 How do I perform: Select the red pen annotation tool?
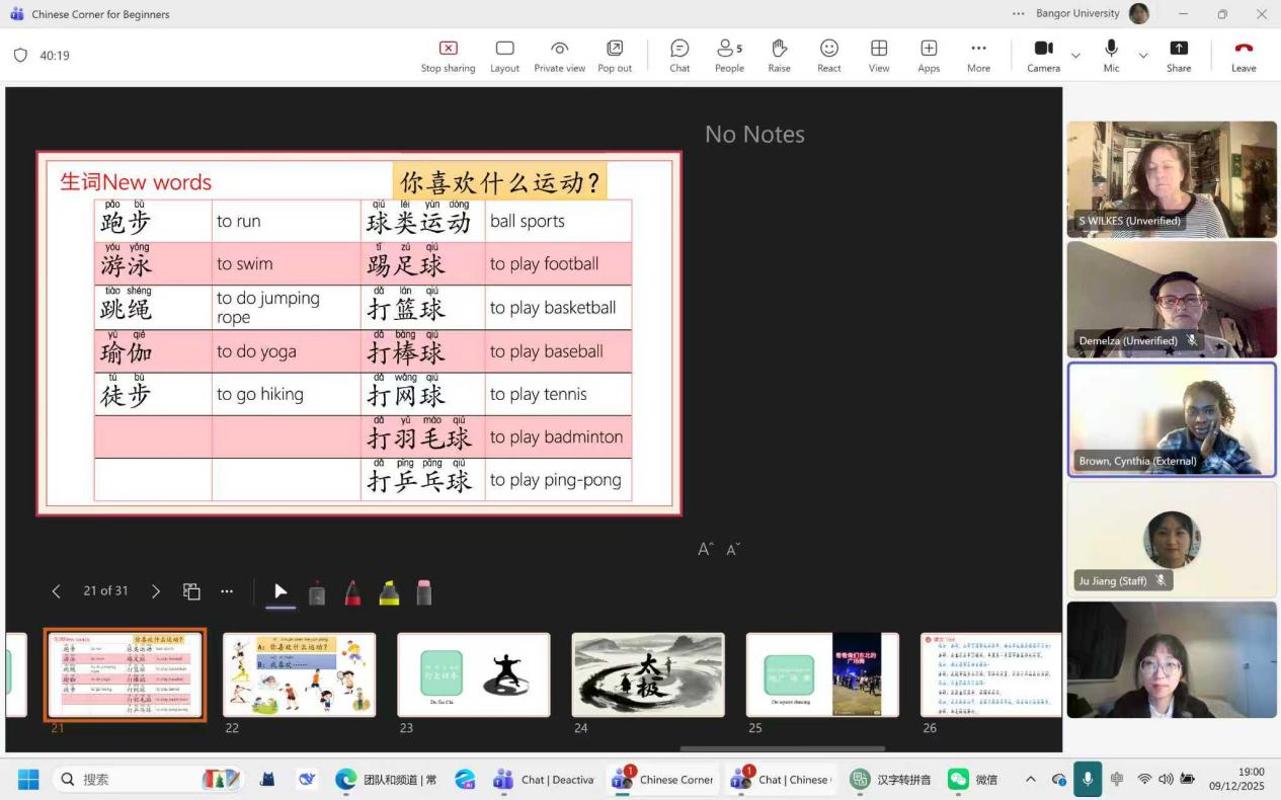coord(353,593)
